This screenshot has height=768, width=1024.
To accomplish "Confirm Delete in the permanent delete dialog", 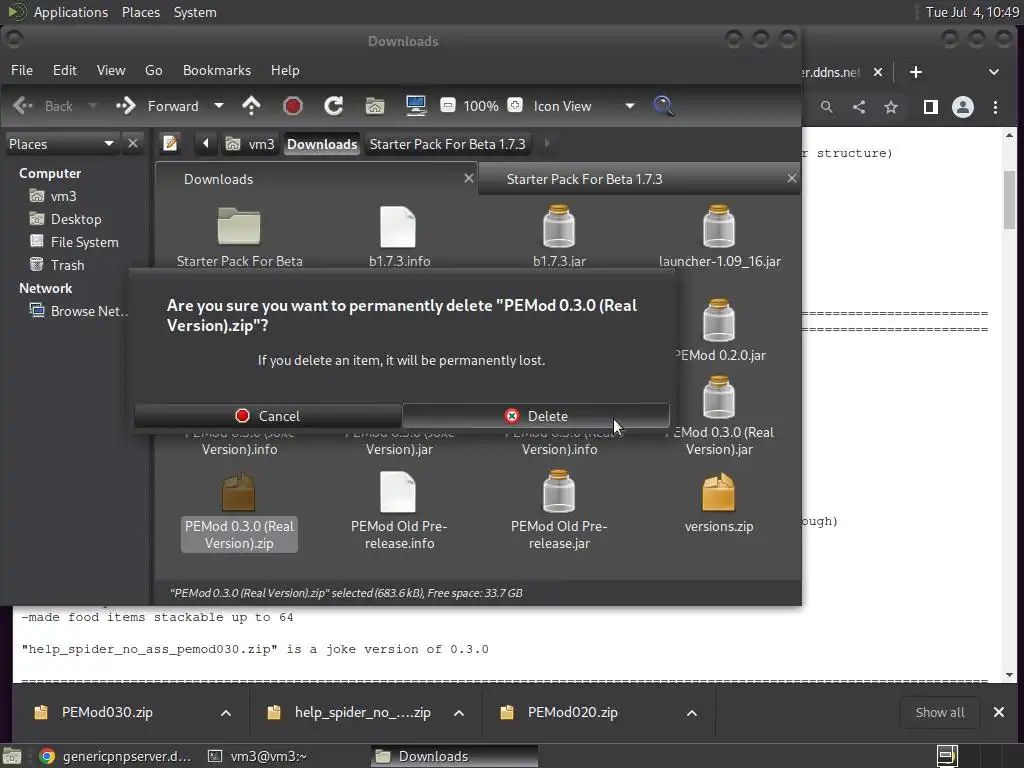I will [x=536, y=416].
